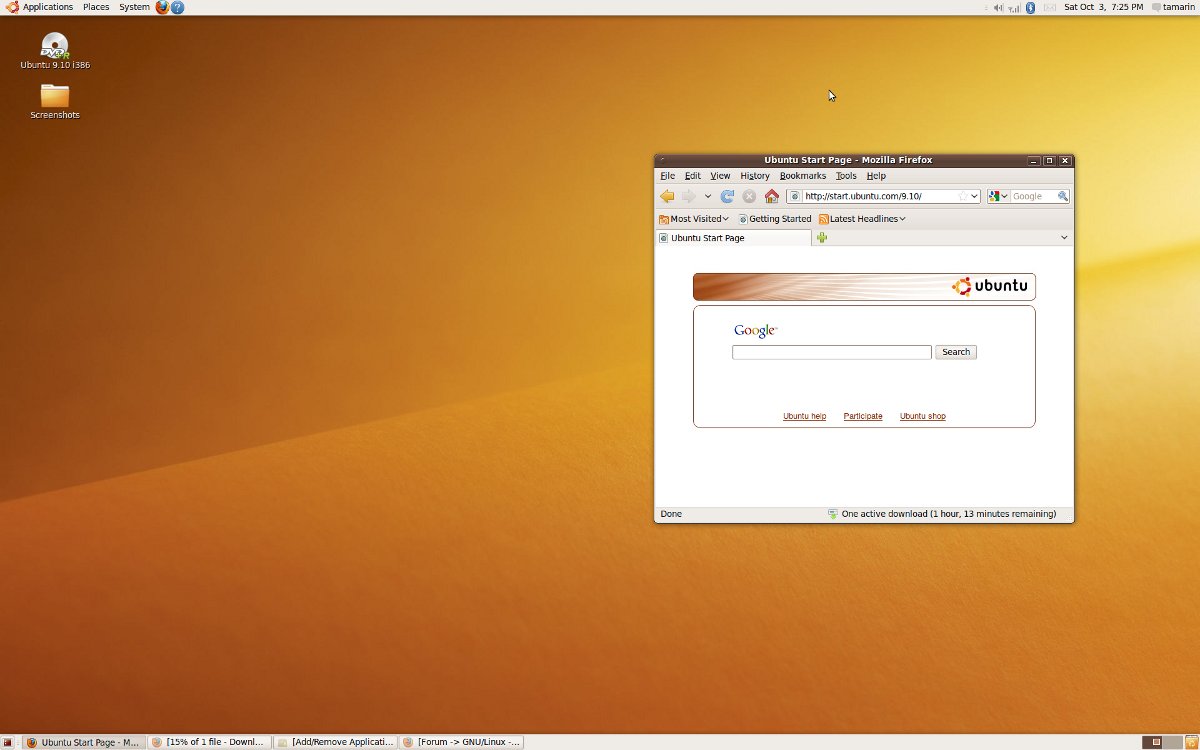Go back with the Firefox back arrow
Screen dimensions: 1200x750
(x=667, y=196)
